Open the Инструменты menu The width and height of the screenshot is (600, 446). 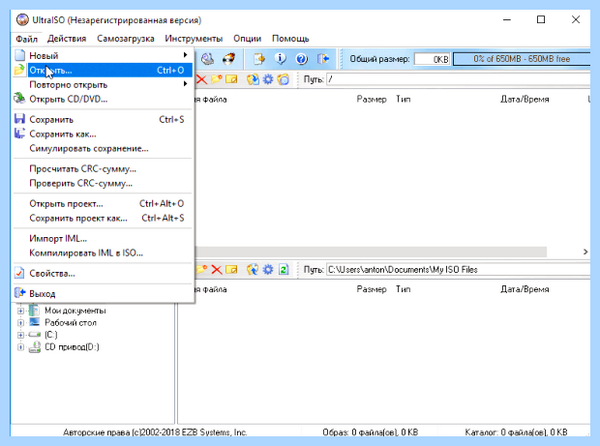[x=194, y=39]
